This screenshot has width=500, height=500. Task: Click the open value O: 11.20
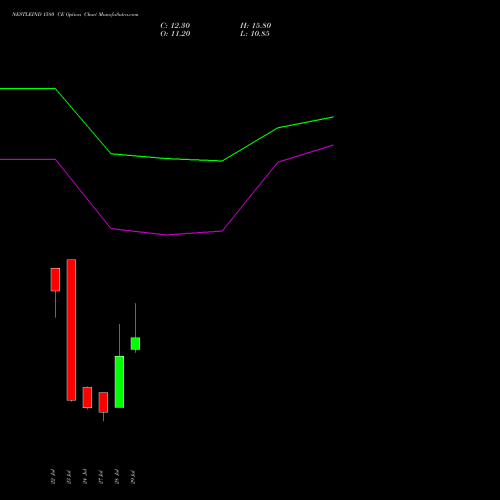click(175, 34)
